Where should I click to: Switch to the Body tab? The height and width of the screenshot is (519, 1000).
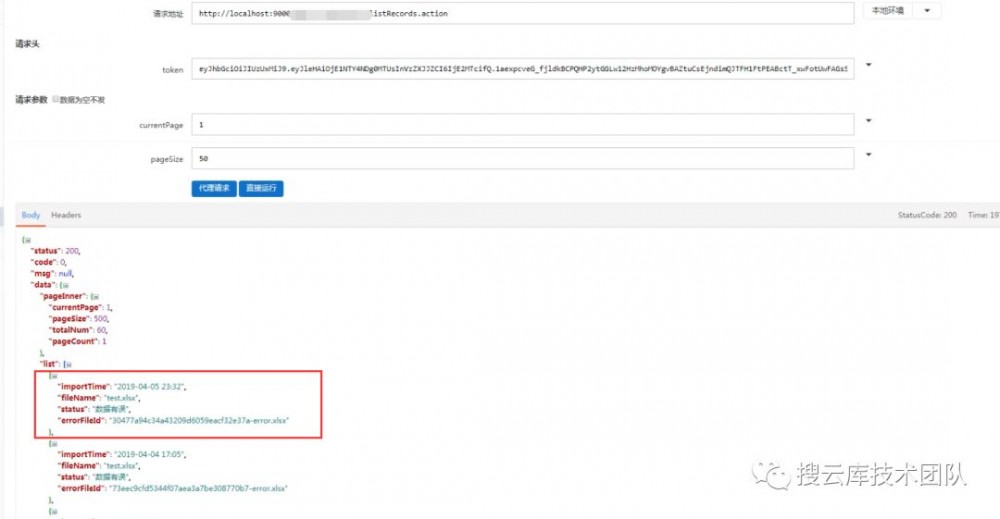pos(31,216)
